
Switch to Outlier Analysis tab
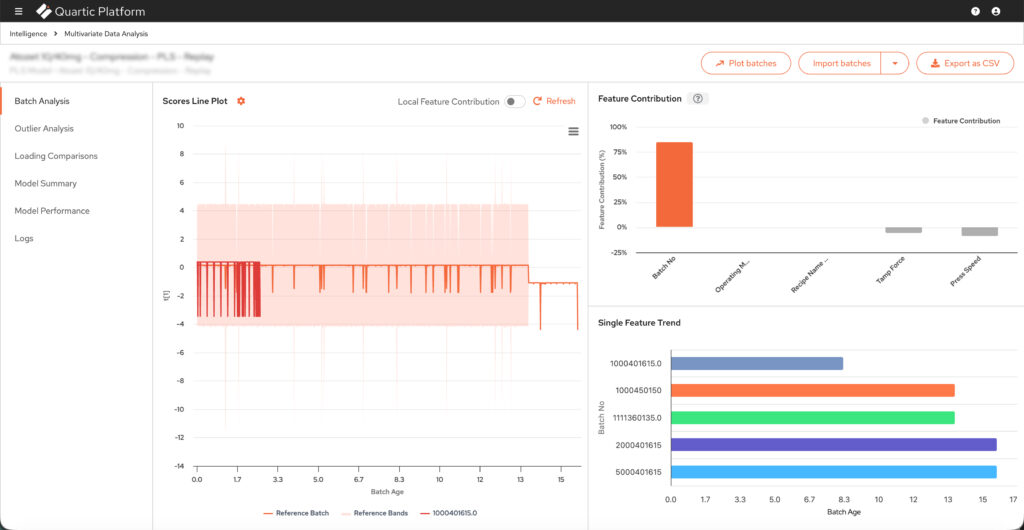pyautogui.click(x=44, y=129)
